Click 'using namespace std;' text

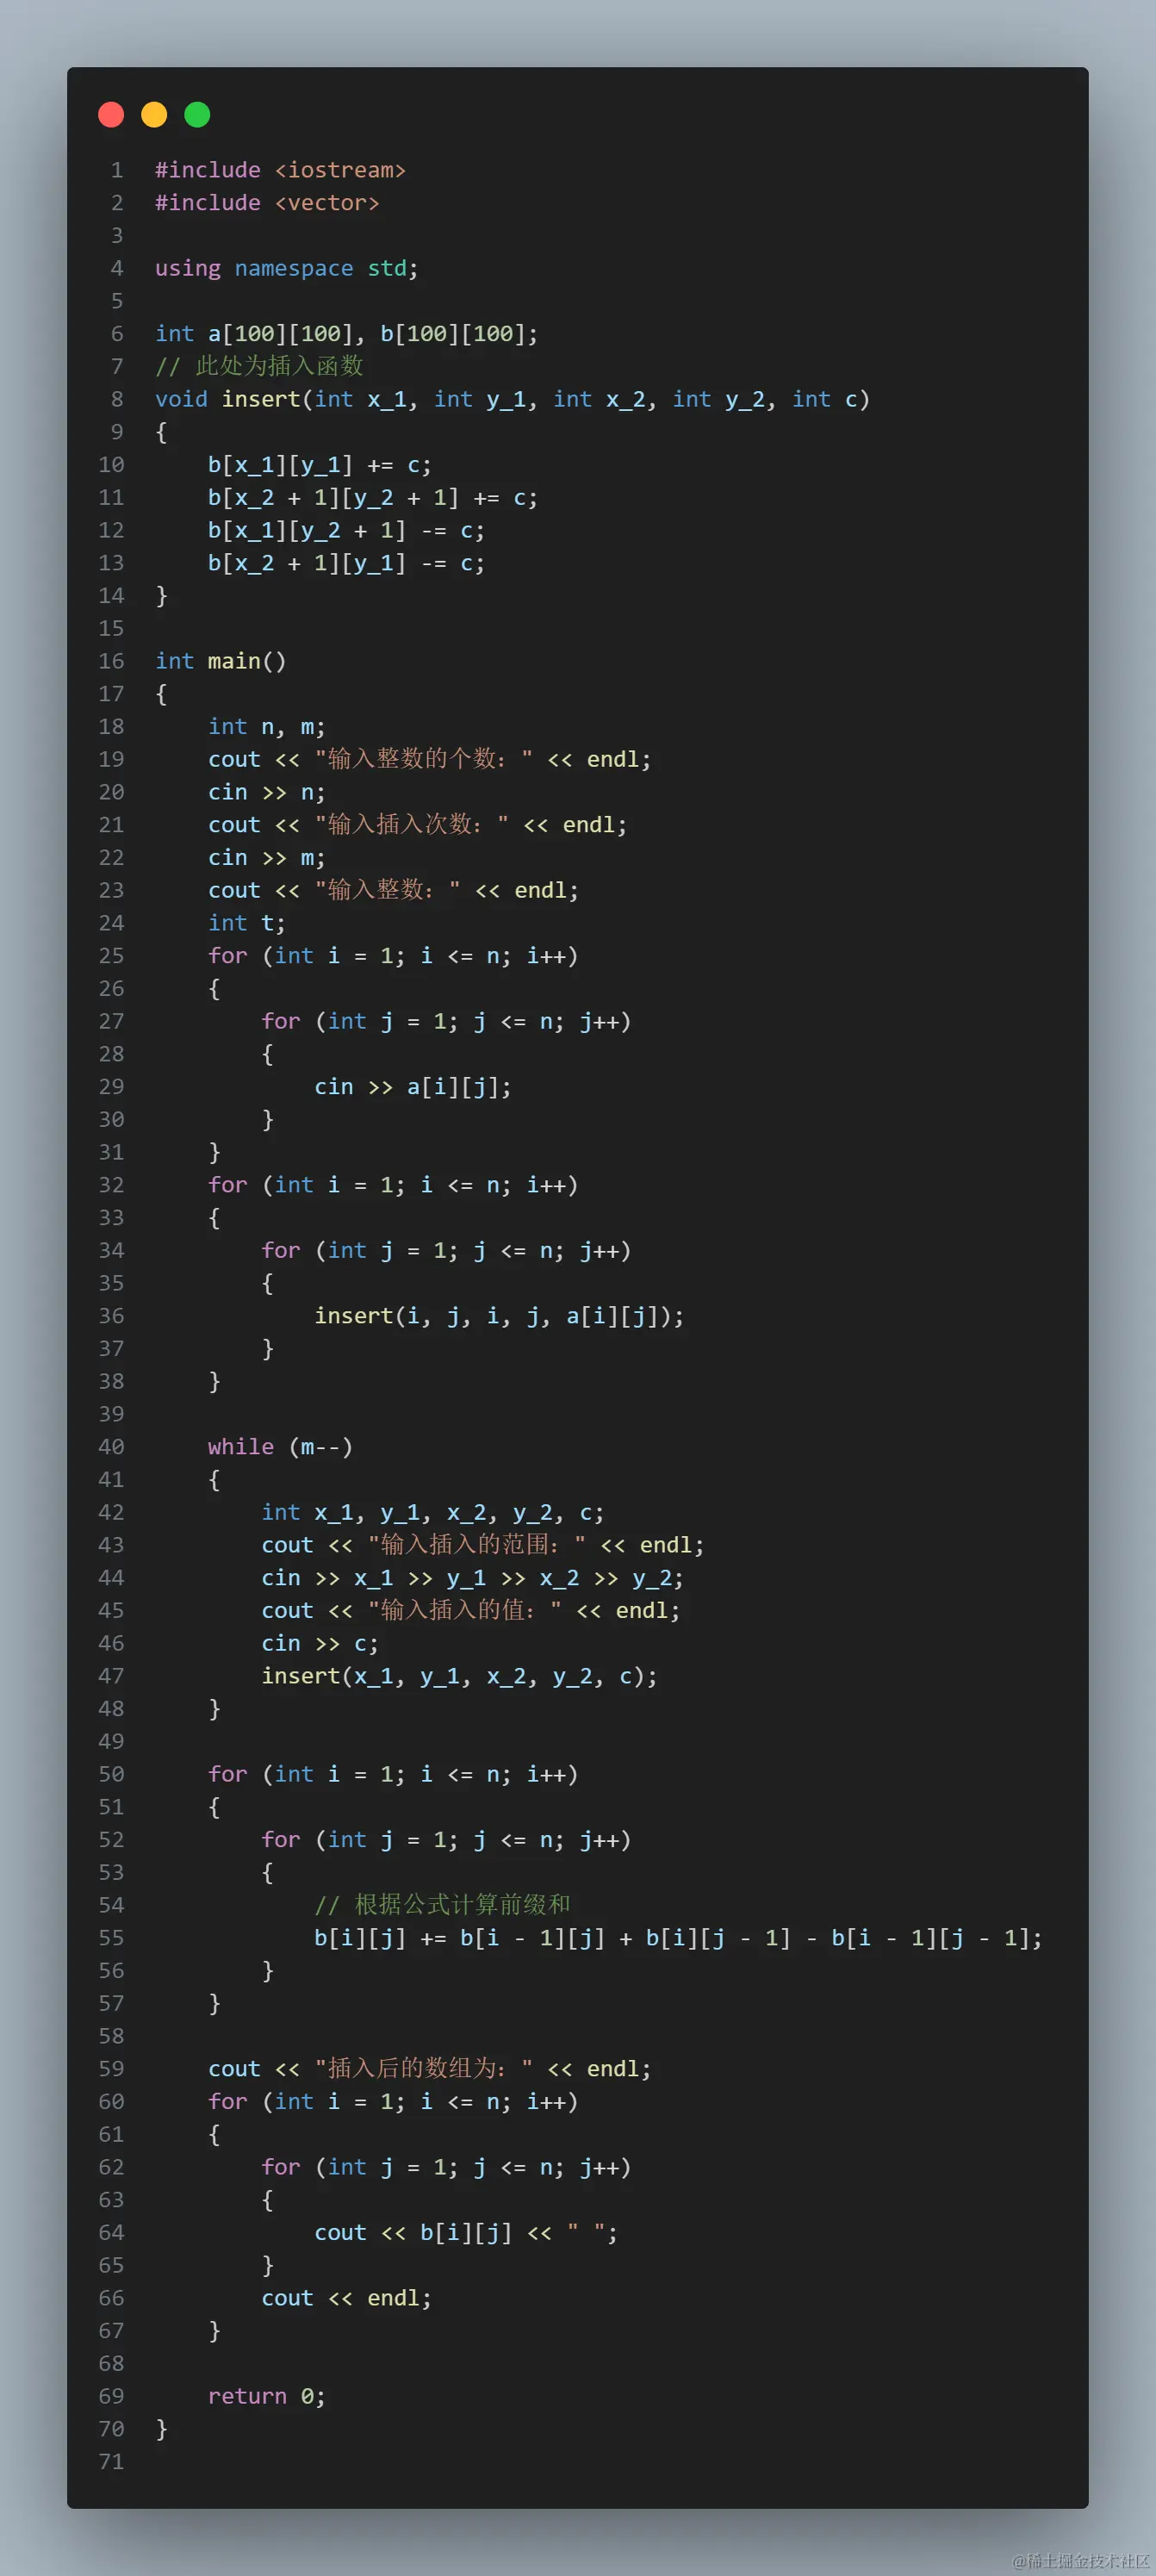pos(286,268)
